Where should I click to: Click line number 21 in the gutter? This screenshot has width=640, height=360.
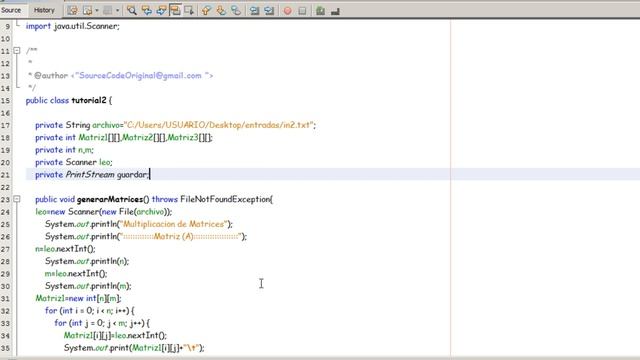click(5, 175)
